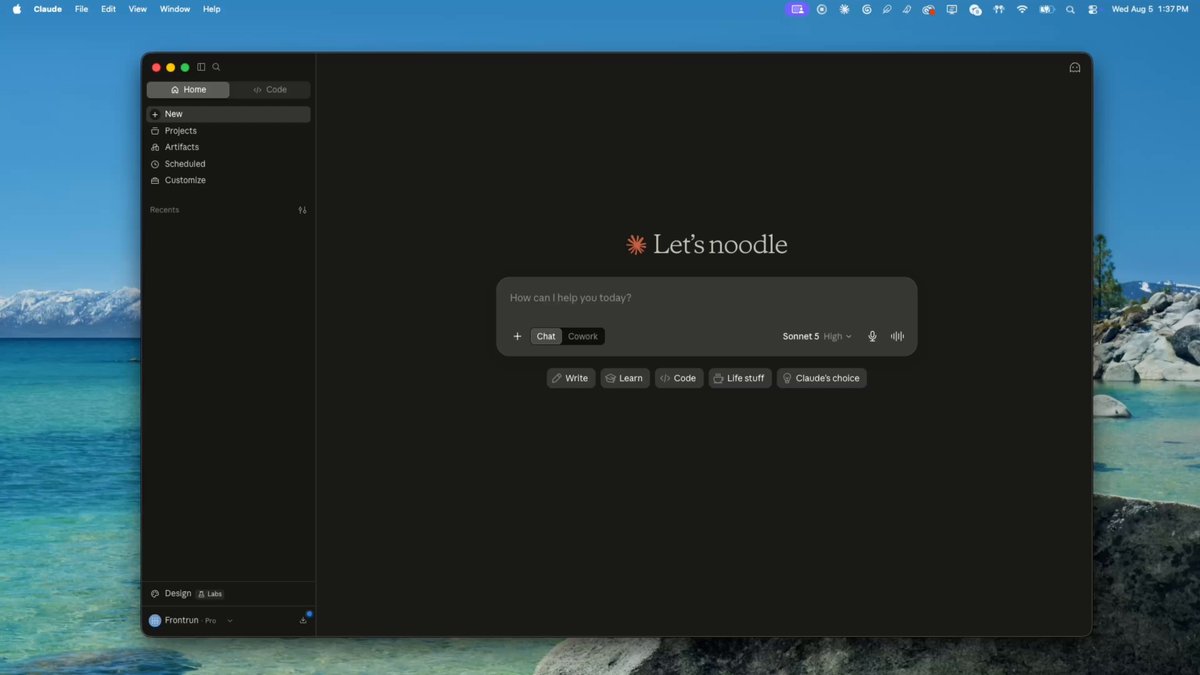Choose the Life stuff suggestion chip
Viewport: 1200px width, 675px height.
coord(740,378)
